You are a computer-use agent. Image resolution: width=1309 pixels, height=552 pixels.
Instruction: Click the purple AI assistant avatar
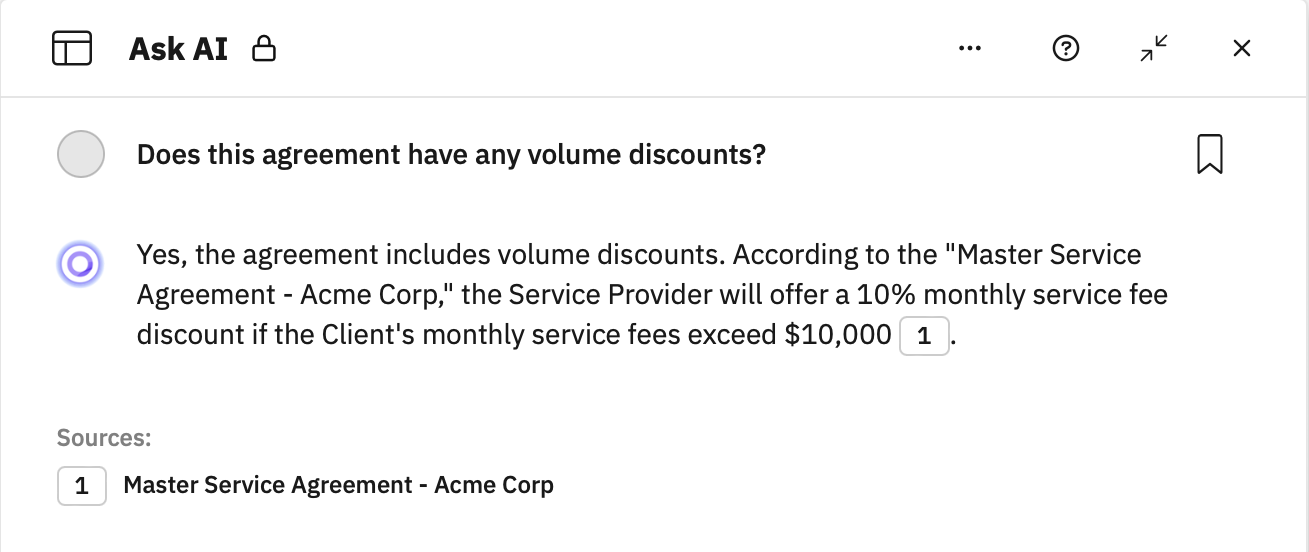[x=80, y=264]
